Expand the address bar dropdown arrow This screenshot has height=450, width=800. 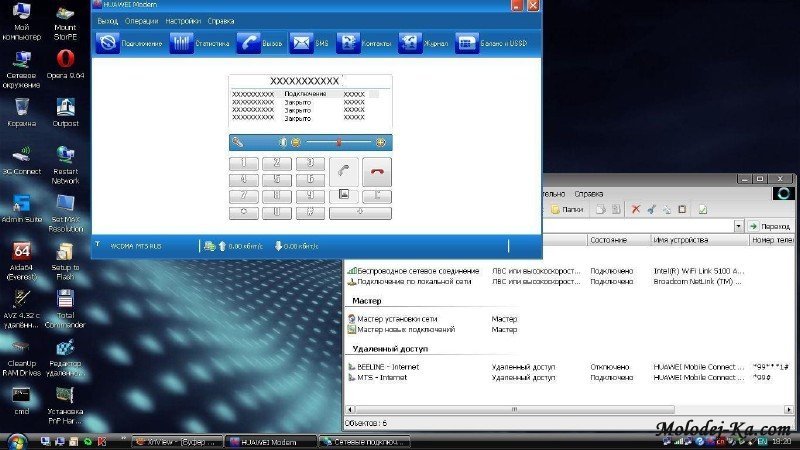(x=738, y=226)
